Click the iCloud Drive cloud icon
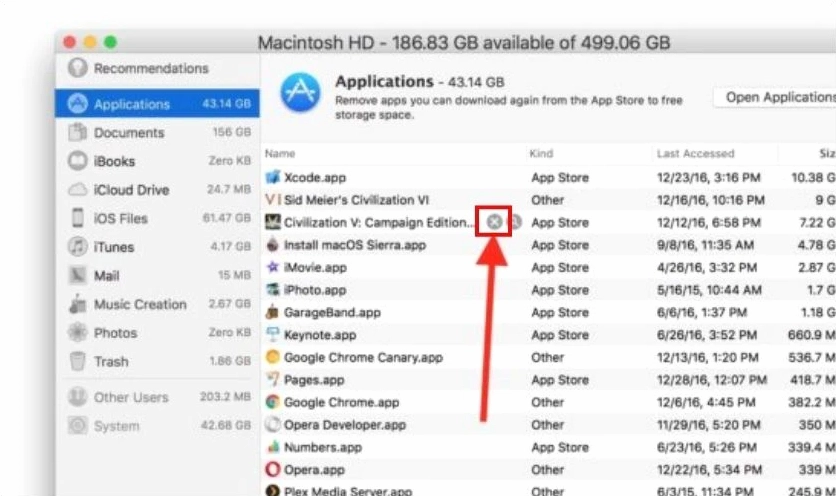The width and height of the screenshot is (836, 496). coord(77,189)
